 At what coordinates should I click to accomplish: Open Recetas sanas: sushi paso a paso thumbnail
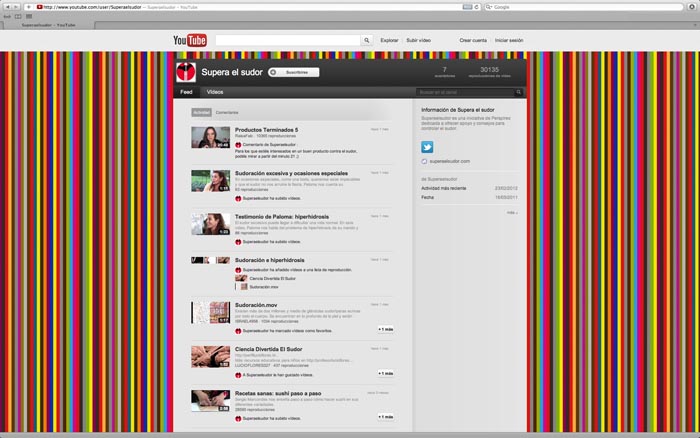click(210, 401)
